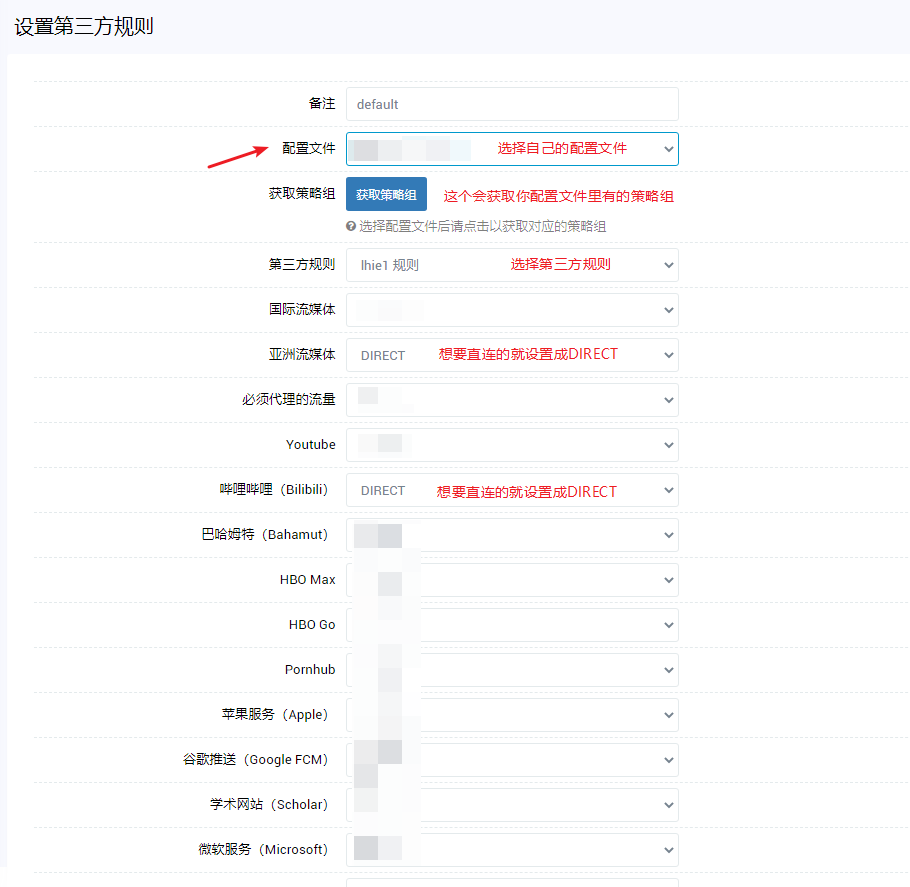Click the help icon beside the policy group hint
Screen dimensions: 910x887
(x=351, y=227)
